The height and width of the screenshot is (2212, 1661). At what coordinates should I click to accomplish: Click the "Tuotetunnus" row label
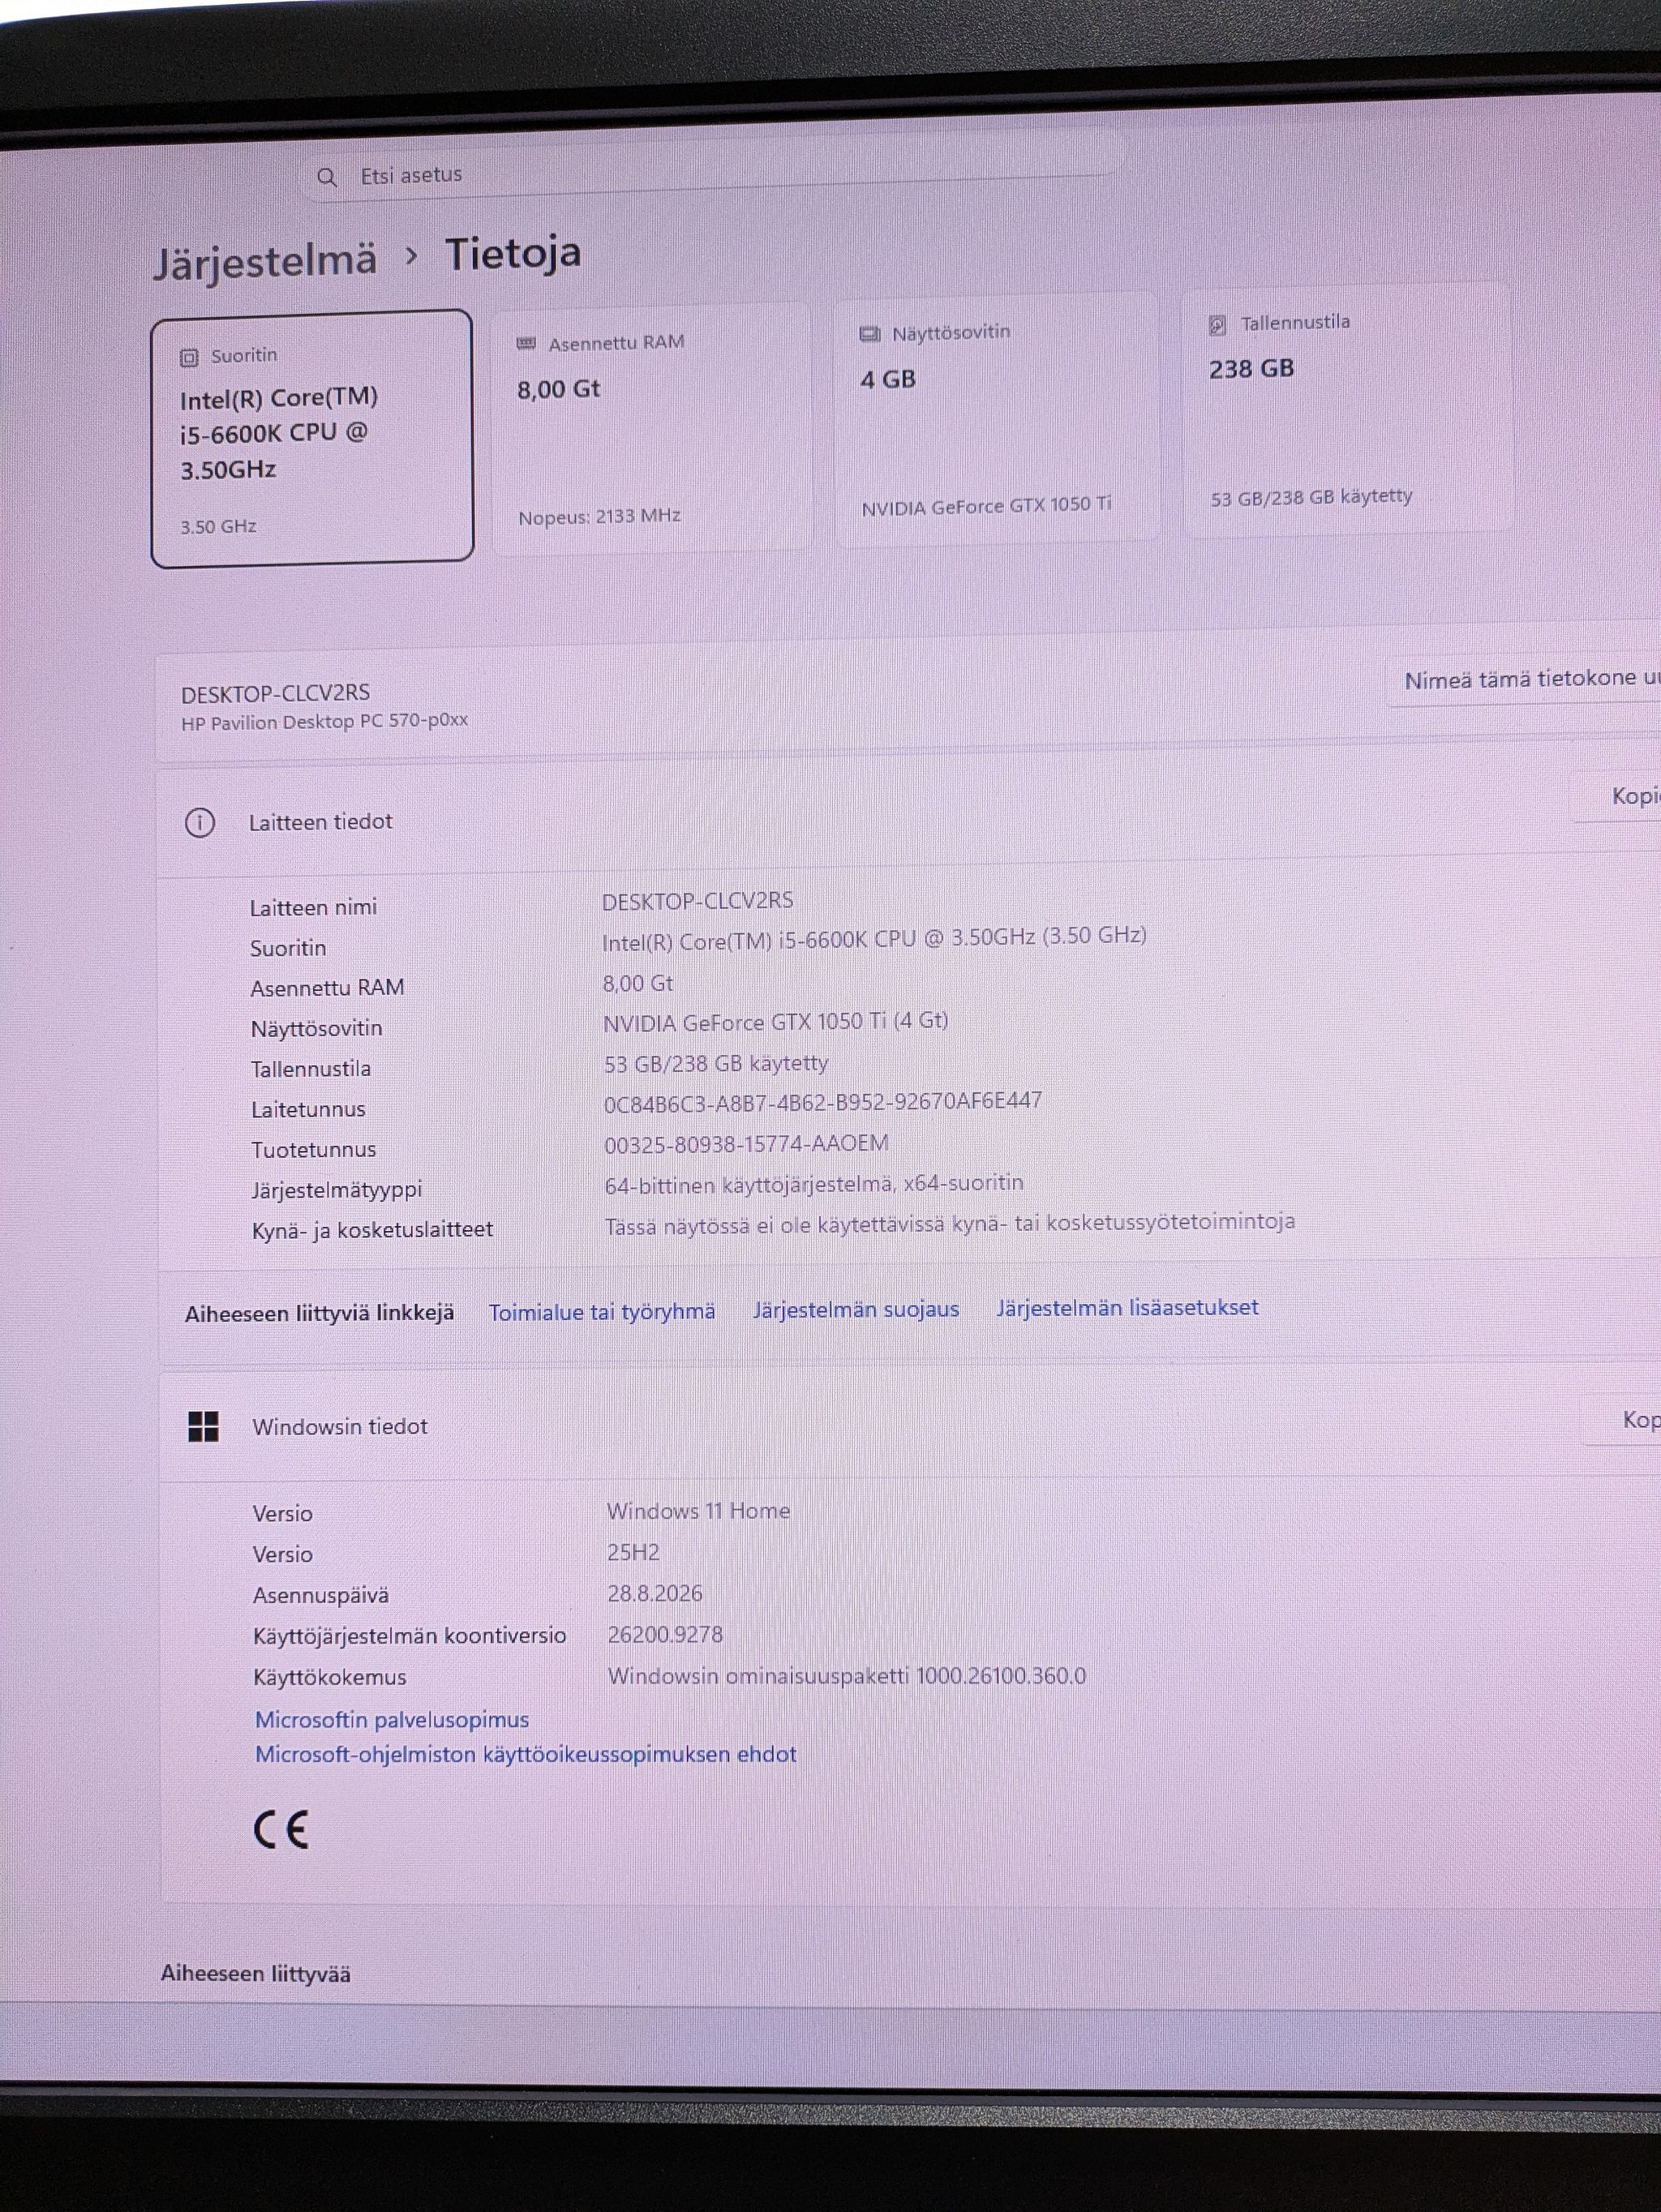pos(314,1150)
